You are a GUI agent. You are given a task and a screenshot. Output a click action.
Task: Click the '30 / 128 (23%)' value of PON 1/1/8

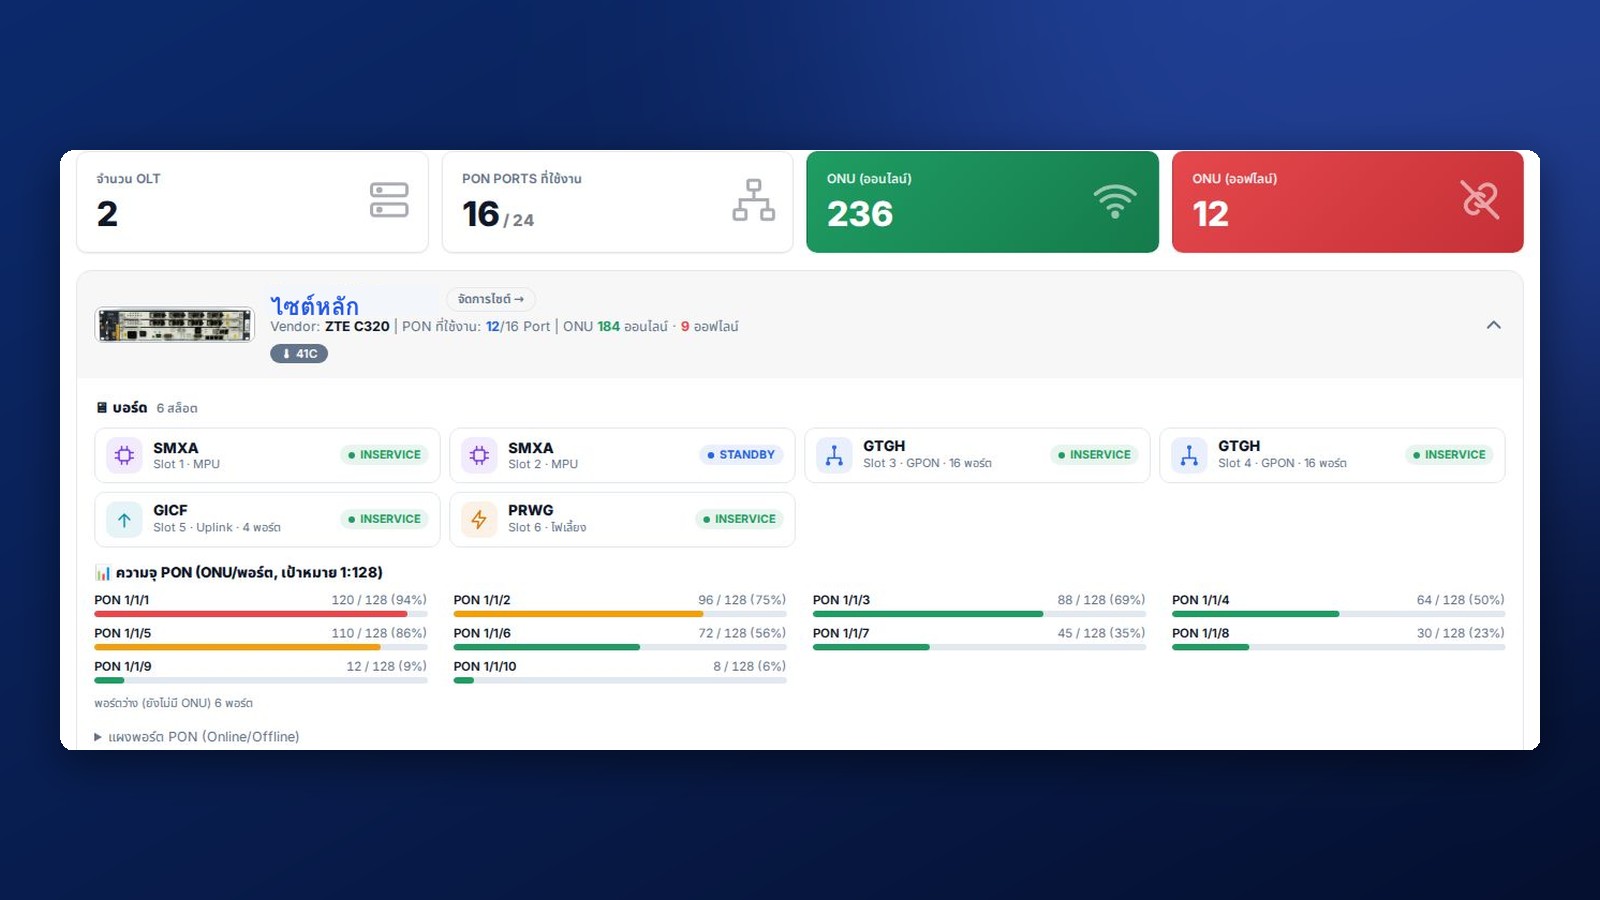[x=1460, y=633]
